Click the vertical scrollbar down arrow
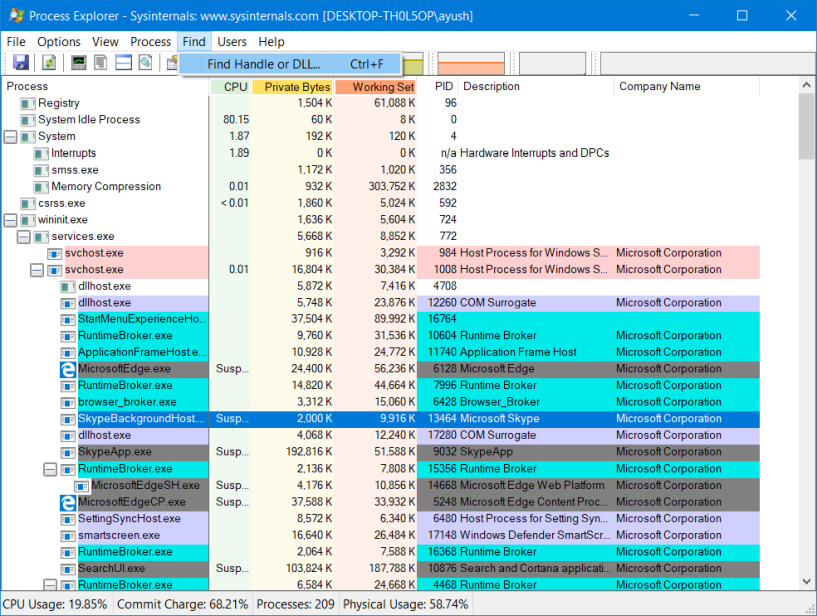 pyautogui.click(x=807, y=582)
